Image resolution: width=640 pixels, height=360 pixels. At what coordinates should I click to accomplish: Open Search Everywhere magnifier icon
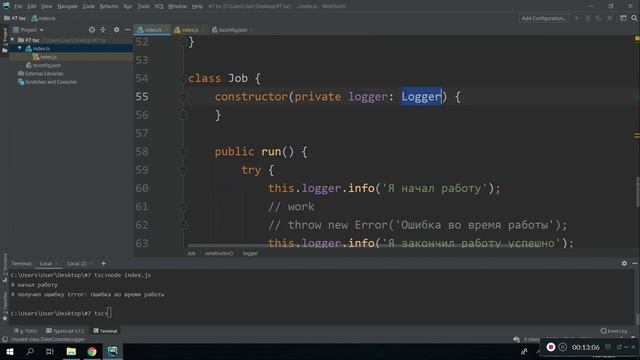click(x=634, y=18)
